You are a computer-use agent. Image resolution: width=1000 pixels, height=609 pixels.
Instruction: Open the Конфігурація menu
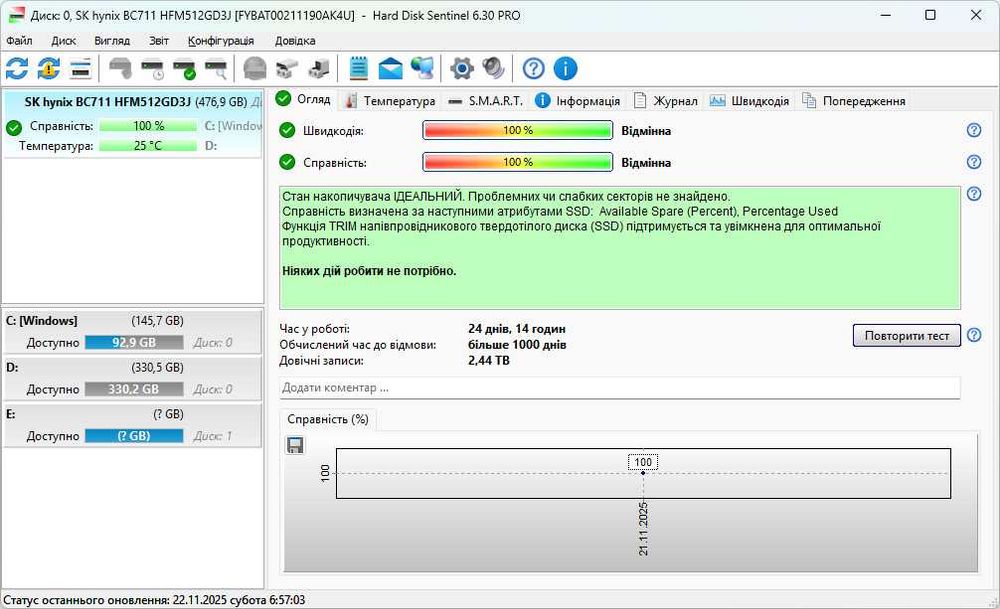pos(221,41)
